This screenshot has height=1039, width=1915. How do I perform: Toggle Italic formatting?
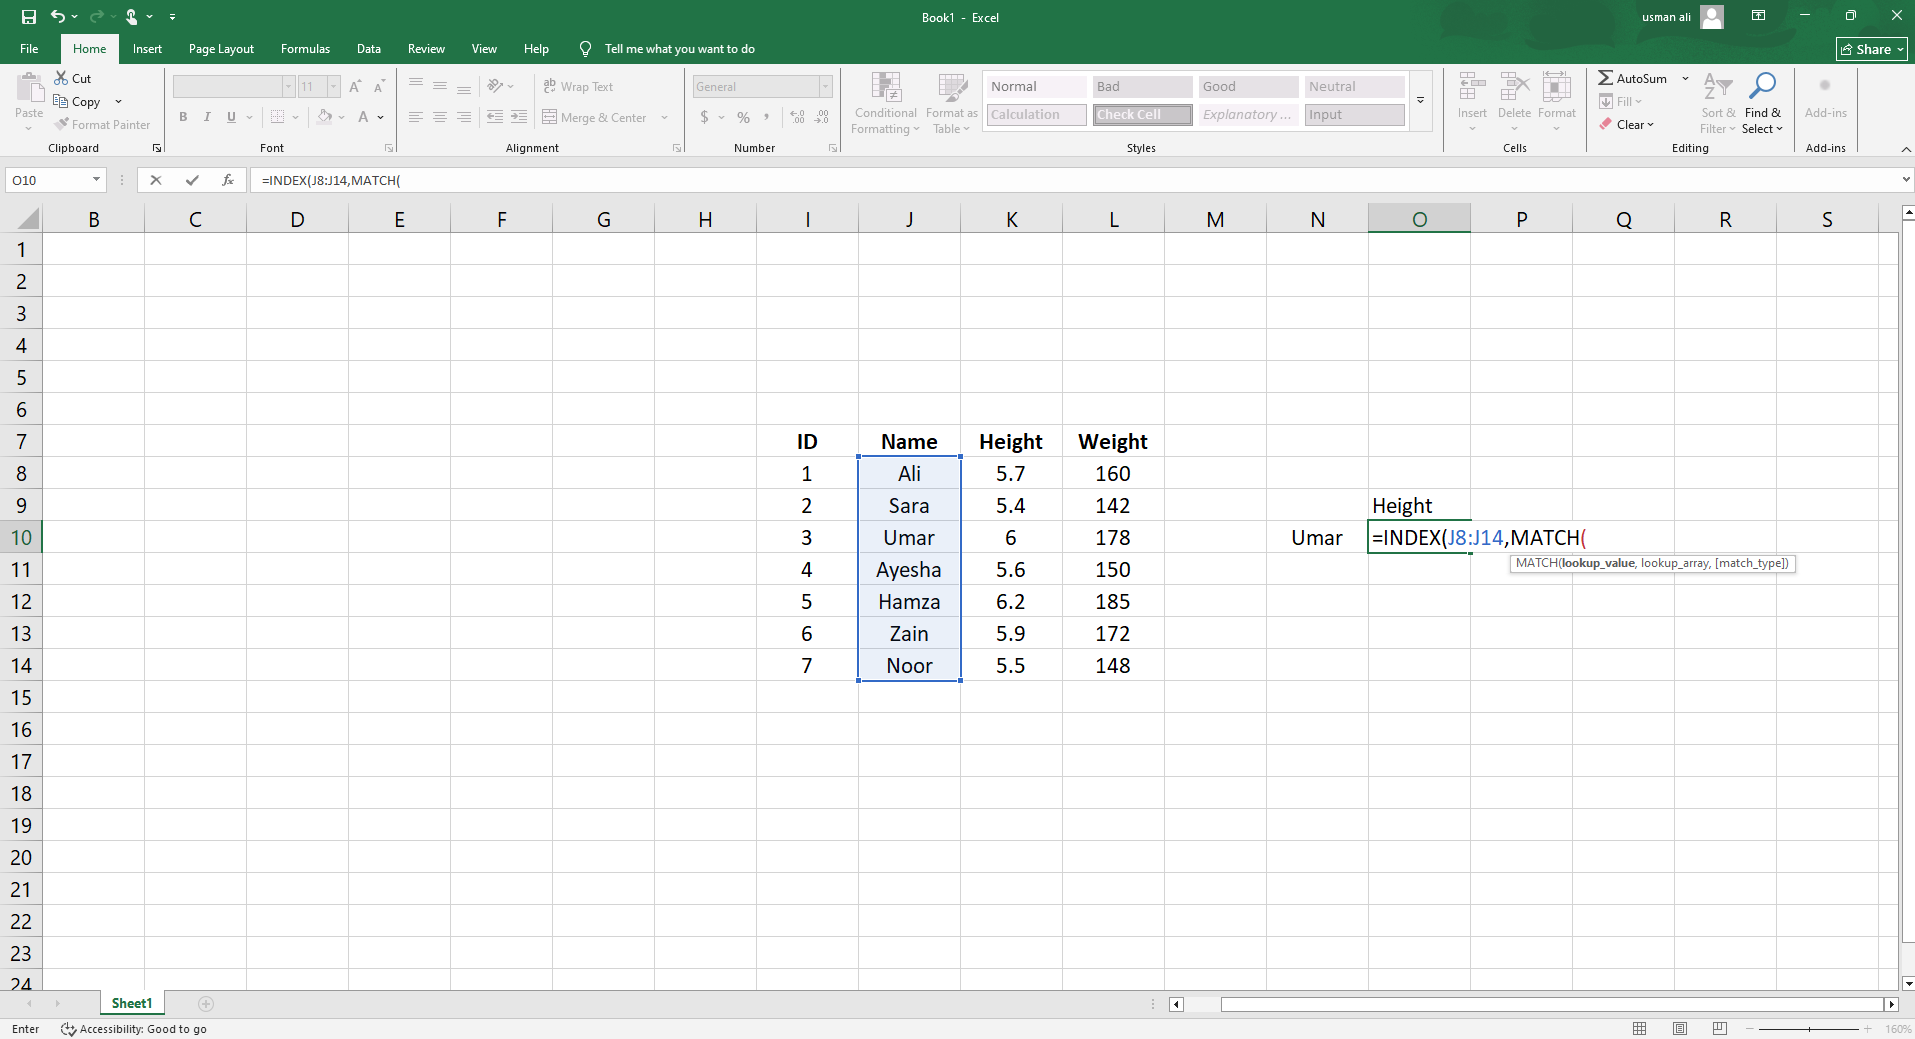[207, 117]
